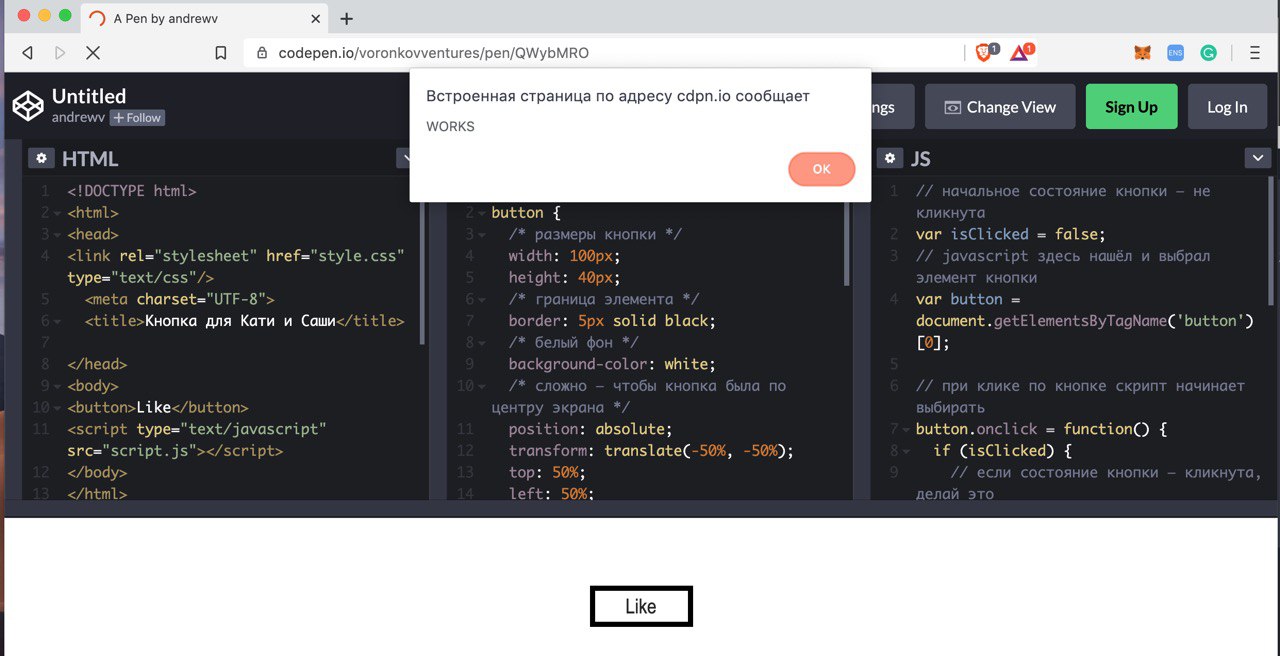Viewport: 1280px width, 656px height.
Task: Click 'position: absolute;' in CSS
Action: (590, 429)
